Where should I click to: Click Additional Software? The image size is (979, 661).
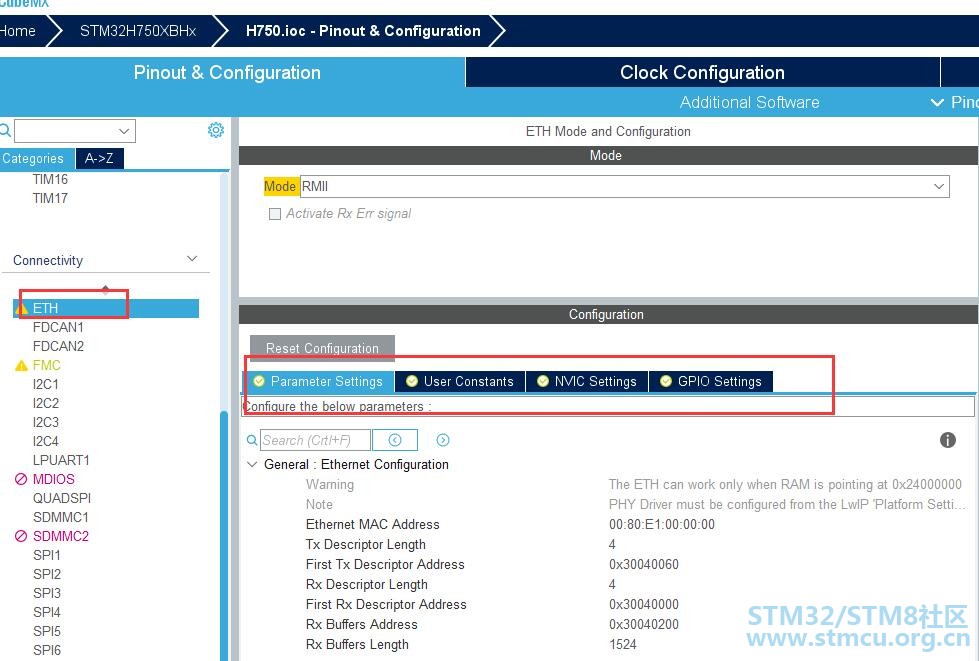click(x=749, y=102)
